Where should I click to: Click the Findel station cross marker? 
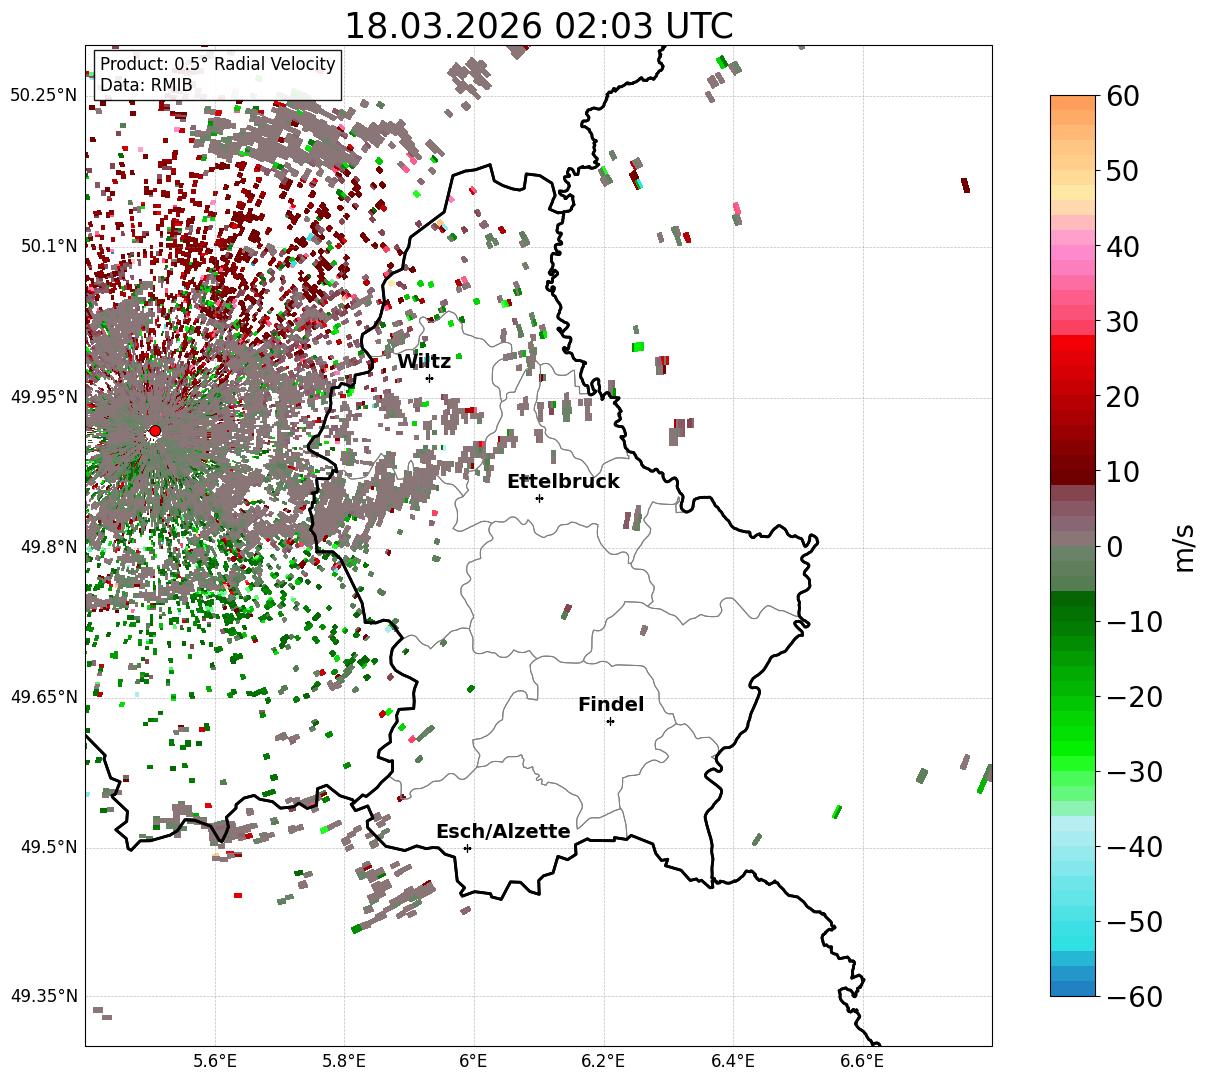pos(610,721)
